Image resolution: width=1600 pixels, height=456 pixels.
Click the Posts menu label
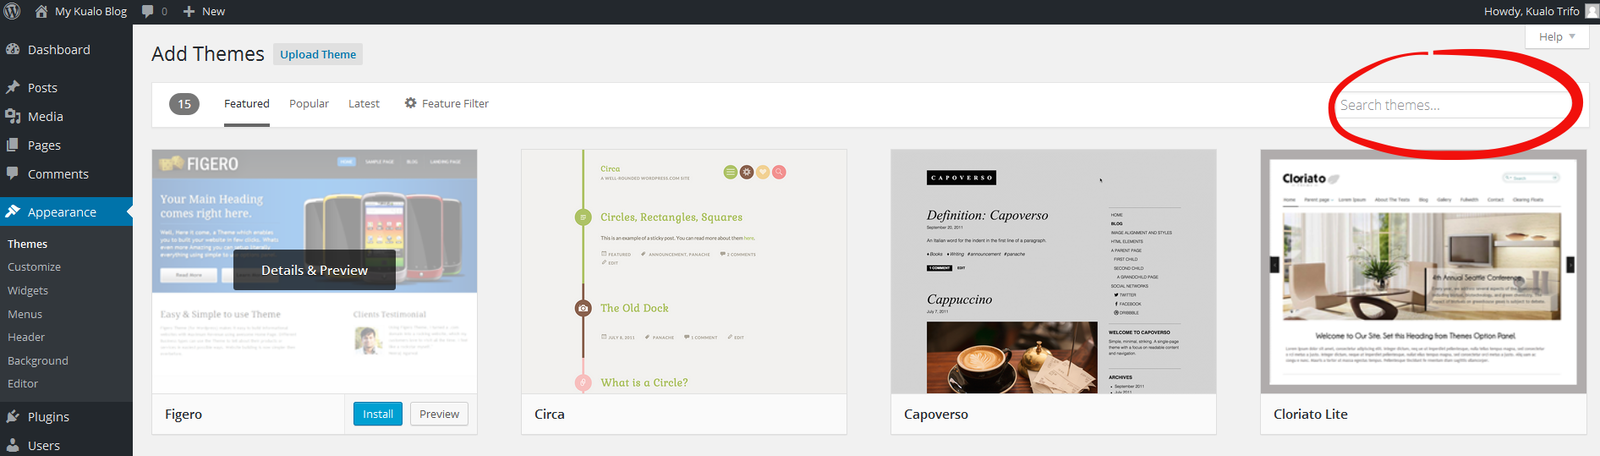point(43,88)
